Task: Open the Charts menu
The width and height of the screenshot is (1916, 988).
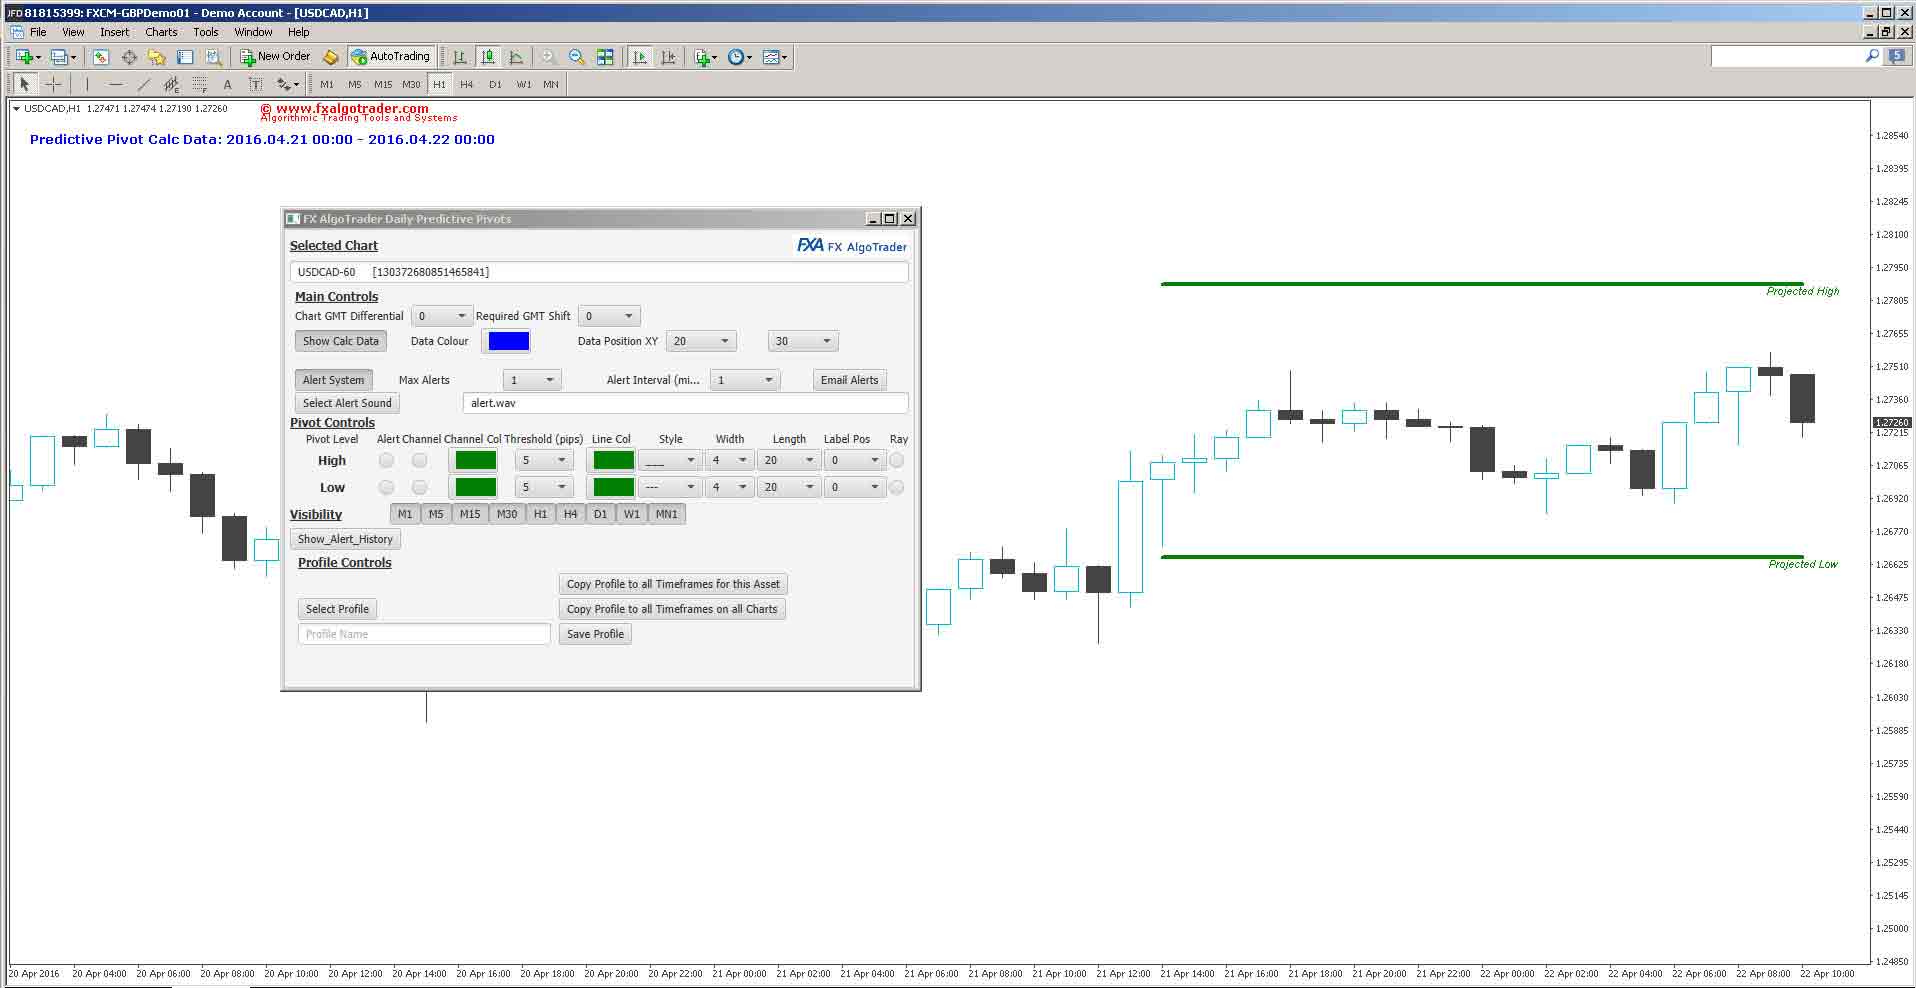Action: [x=160, y=31]
